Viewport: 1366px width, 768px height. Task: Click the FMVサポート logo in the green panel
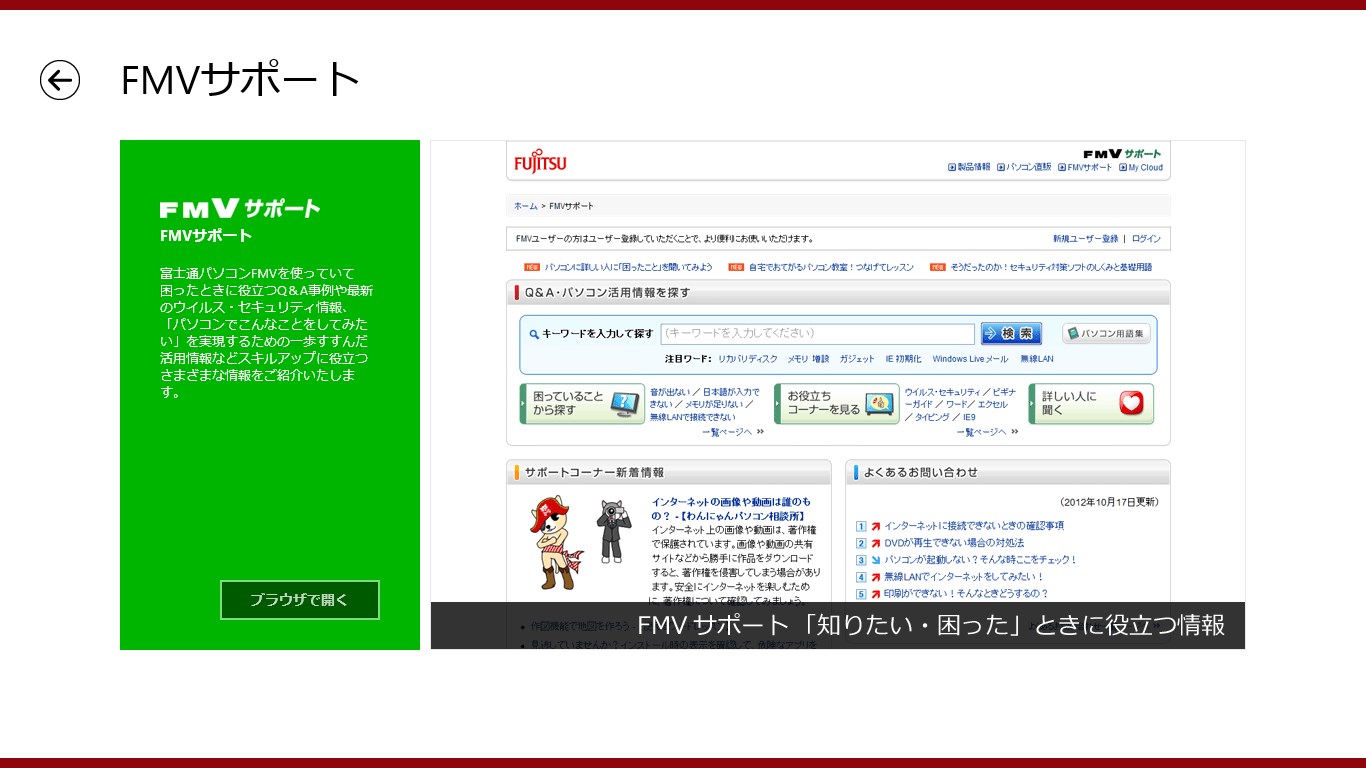pos(240,208)
